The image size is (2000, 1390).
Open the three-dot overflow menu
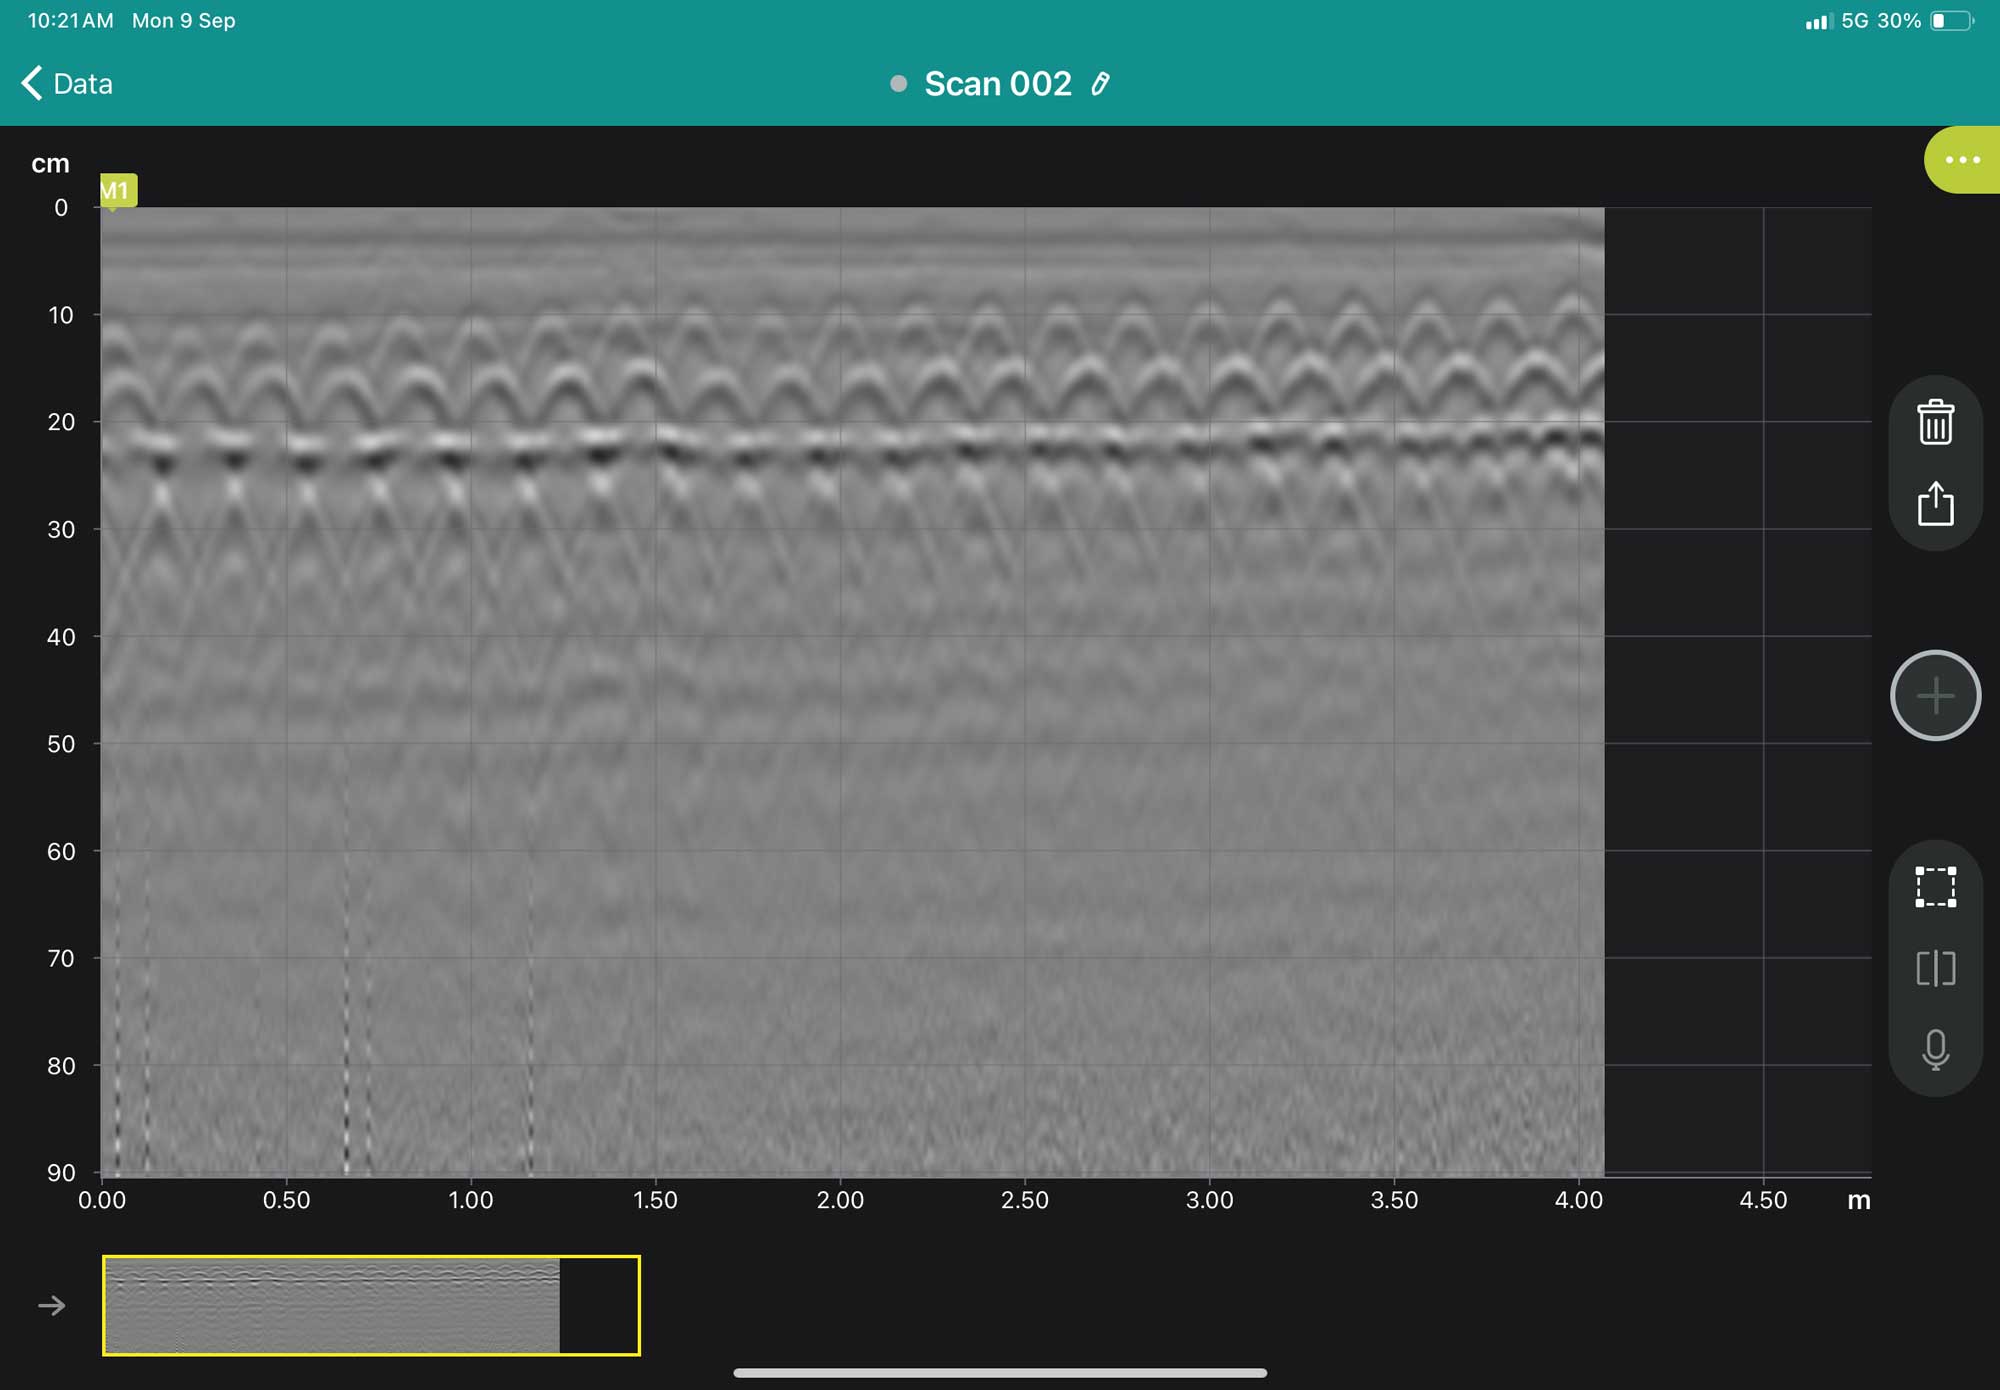pos(1962,159)
